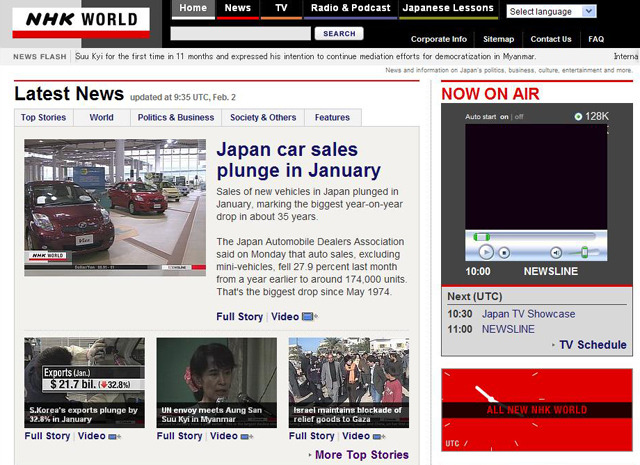This screenshot has height=465, width=640.
Task: Click the SEARCH button
Action: (x=339, y=33)
